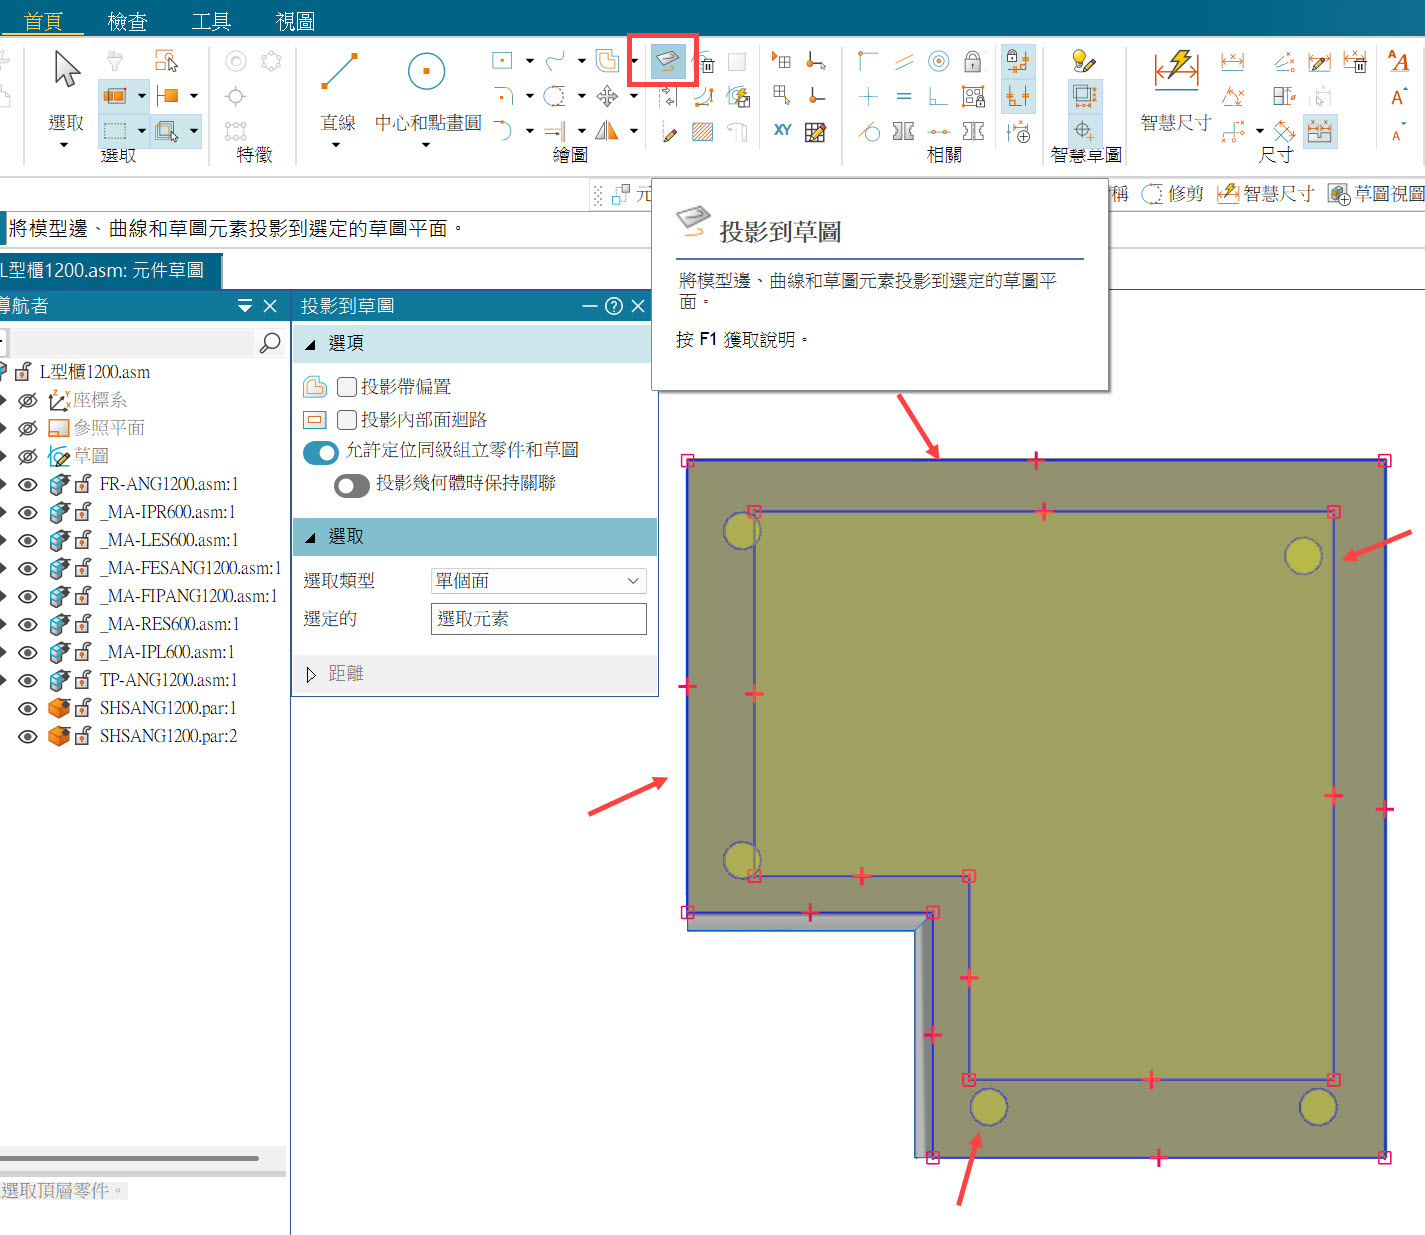
Task: Check the 投影內部面迴路 option
Action: pyautogui.click(x=347, y=420)
